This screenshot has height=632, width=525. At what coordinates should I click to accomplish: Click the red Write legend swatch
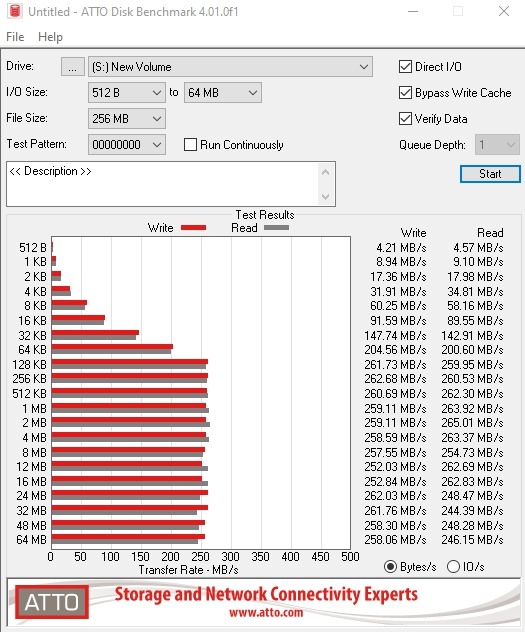(193, 228)
